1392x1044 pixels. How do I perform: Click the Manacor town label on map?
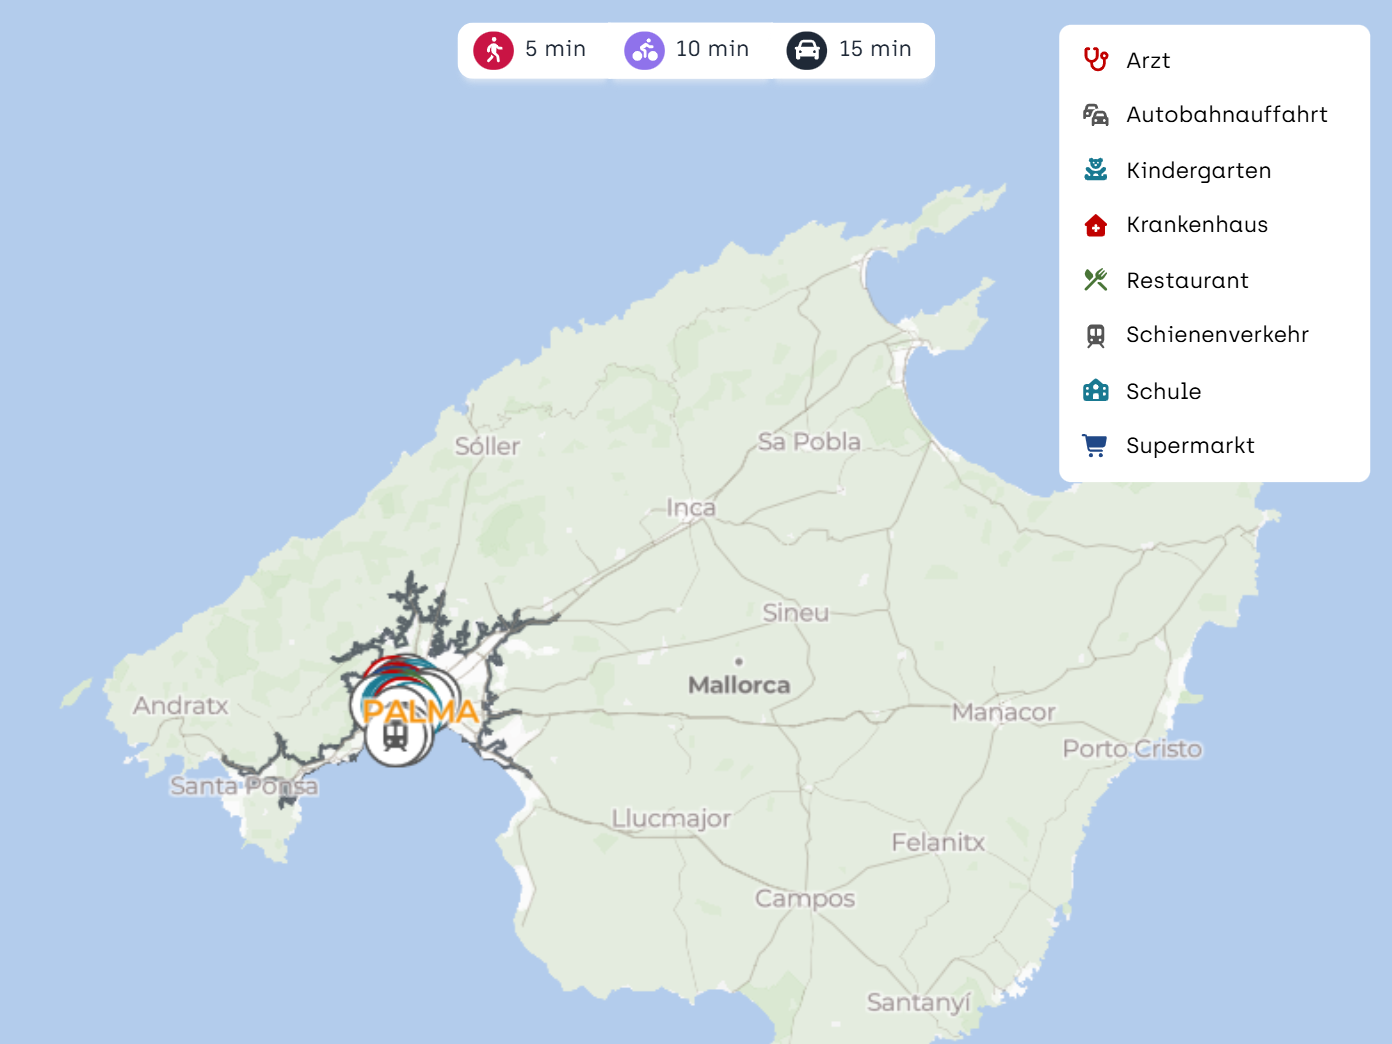point(1003,712)
